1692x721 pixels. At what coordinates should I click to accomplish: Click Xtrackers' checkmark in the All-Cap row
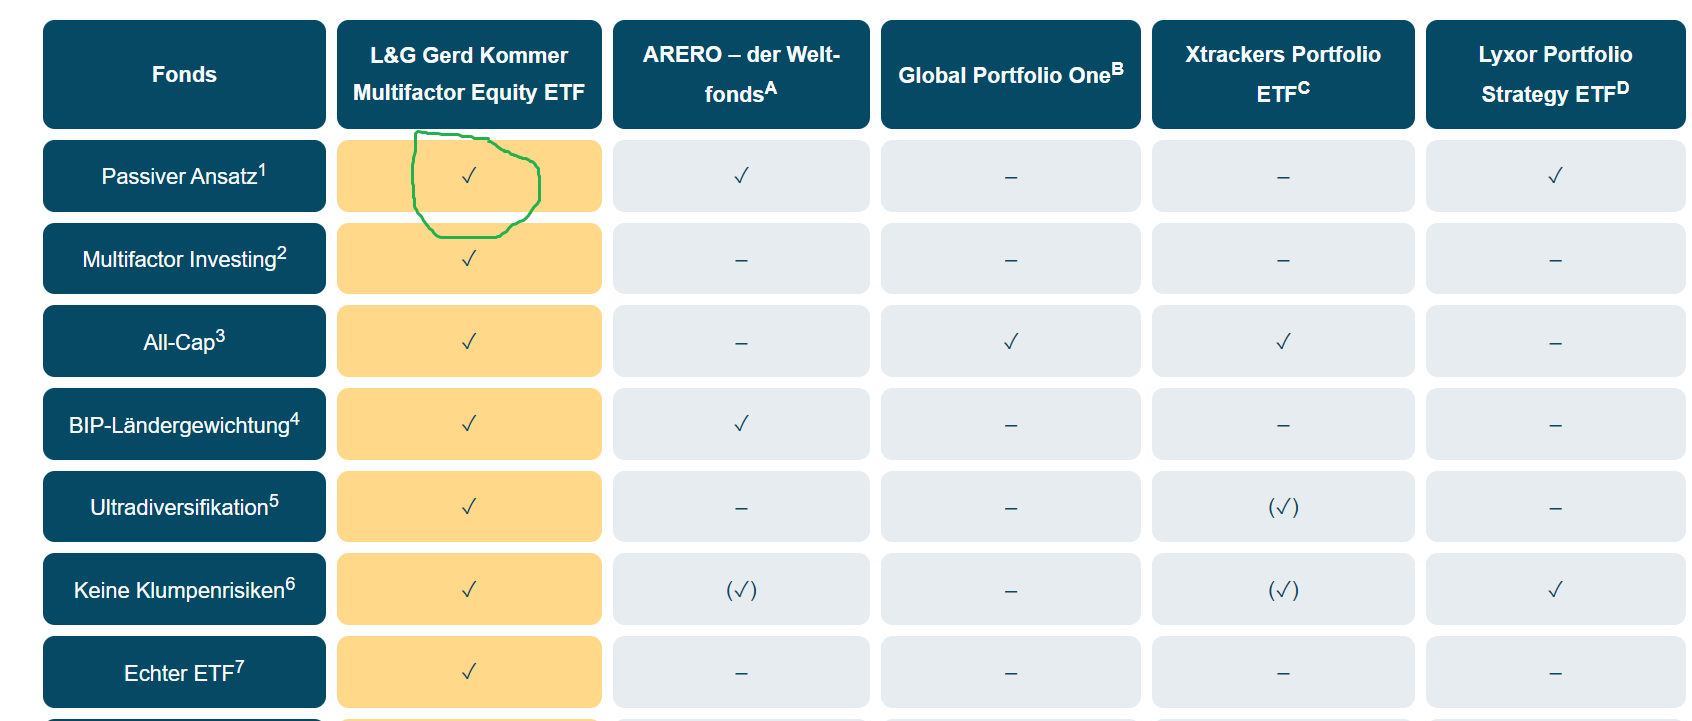[x=1283, y=342]
